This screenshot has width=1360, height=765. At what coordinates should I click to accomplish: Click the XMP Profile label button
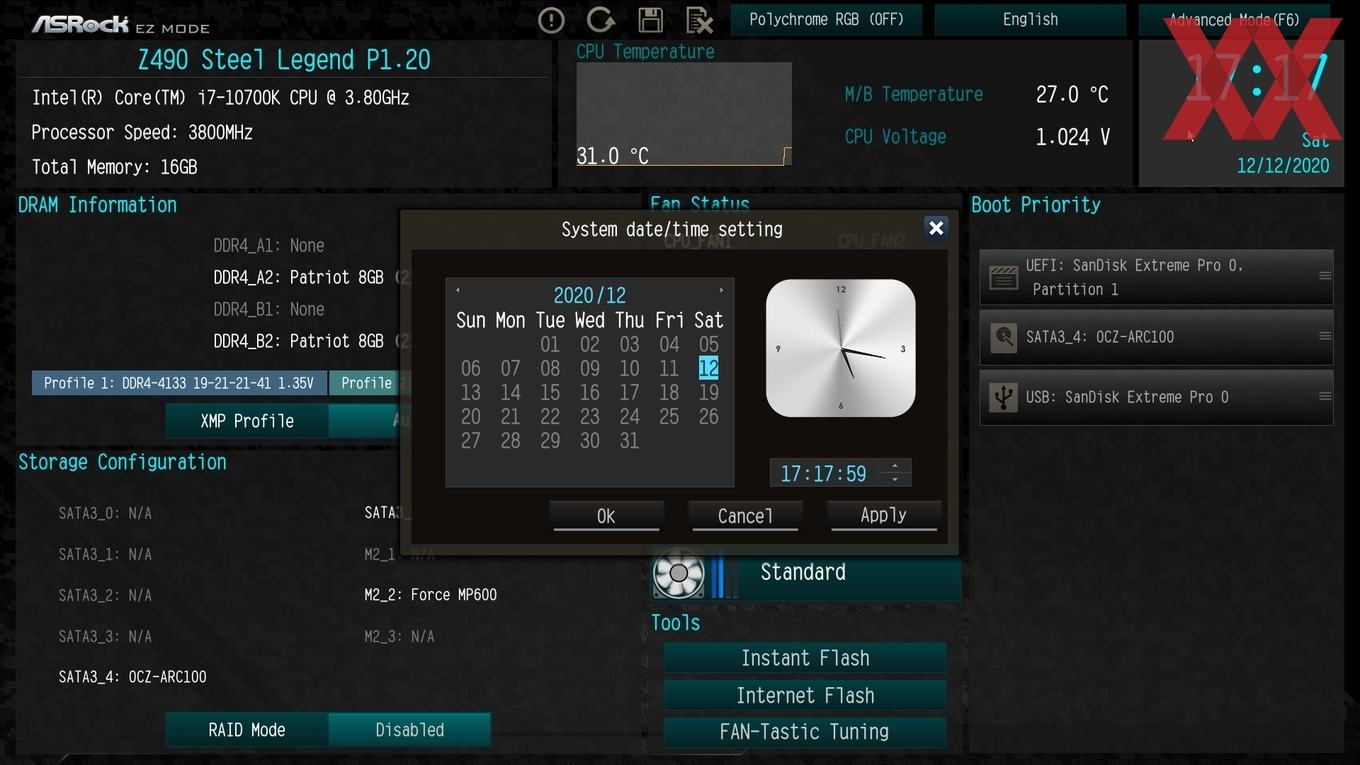click(247, 421)
